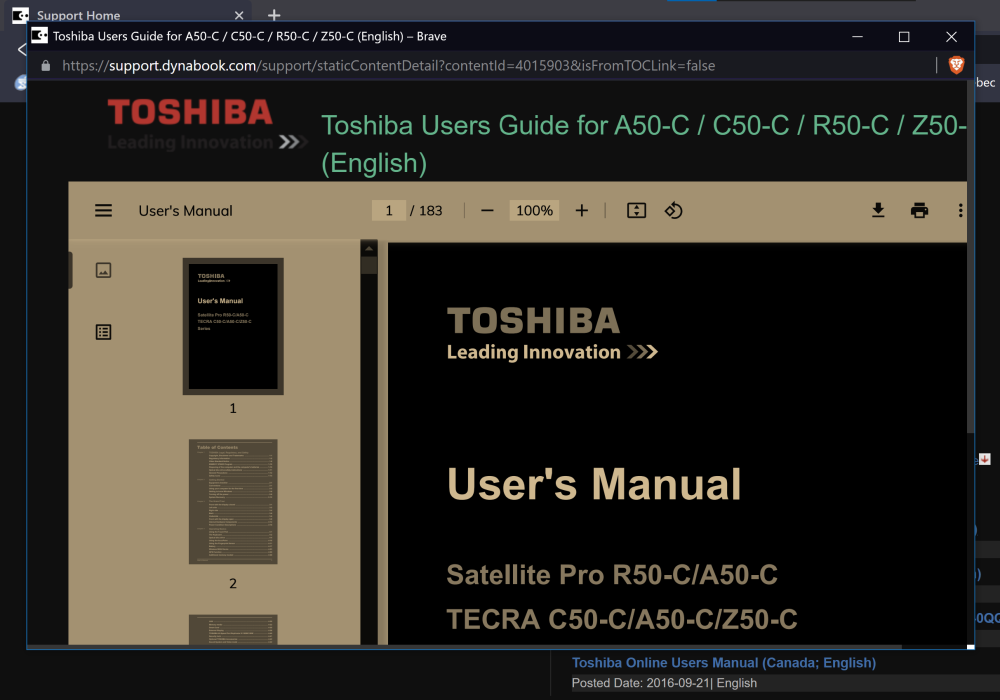1000x700 pixels.
Task: Select page 1 thumbnail
Action: click(x=233, y=326)
